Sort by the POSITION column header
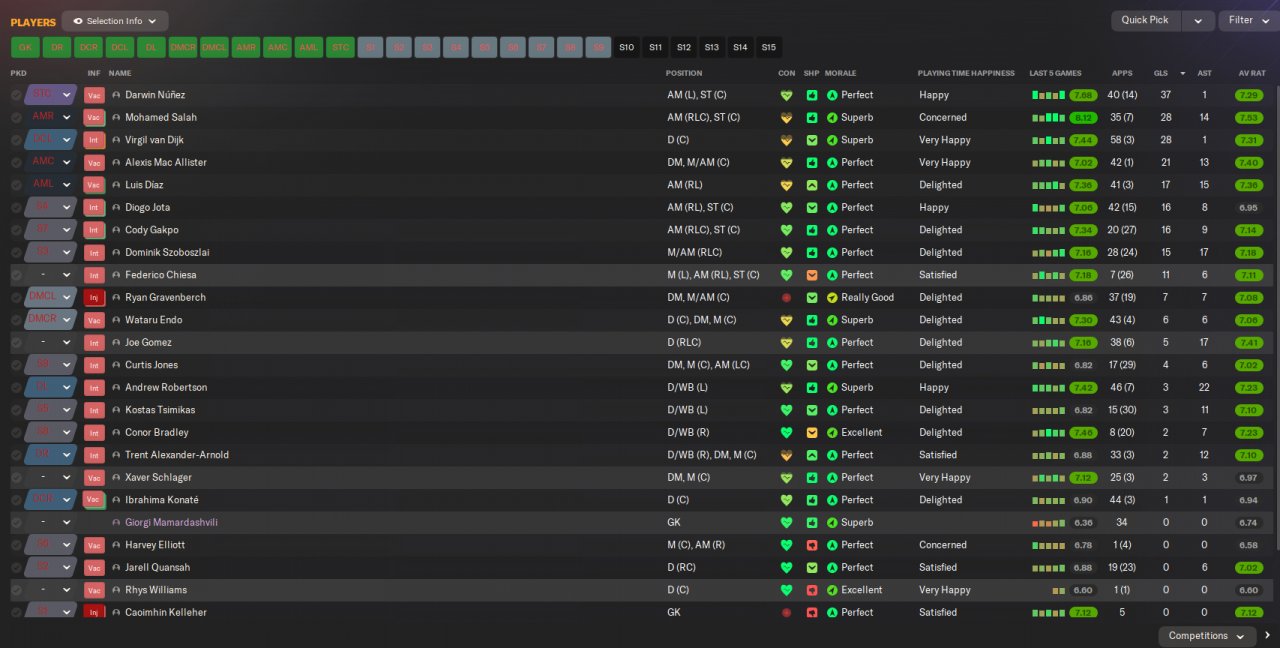The width and height of the screenshot is (1280, 648). tap(684, 73)
